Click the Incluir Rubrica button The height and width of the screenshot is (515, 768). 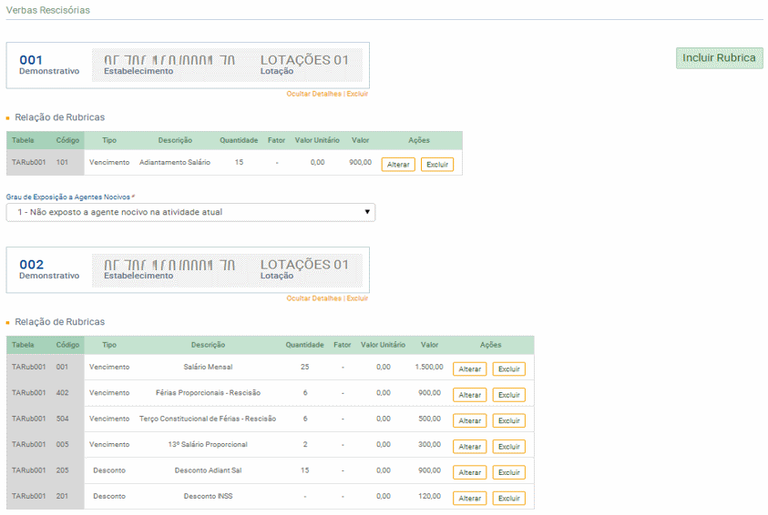[719, 58]
